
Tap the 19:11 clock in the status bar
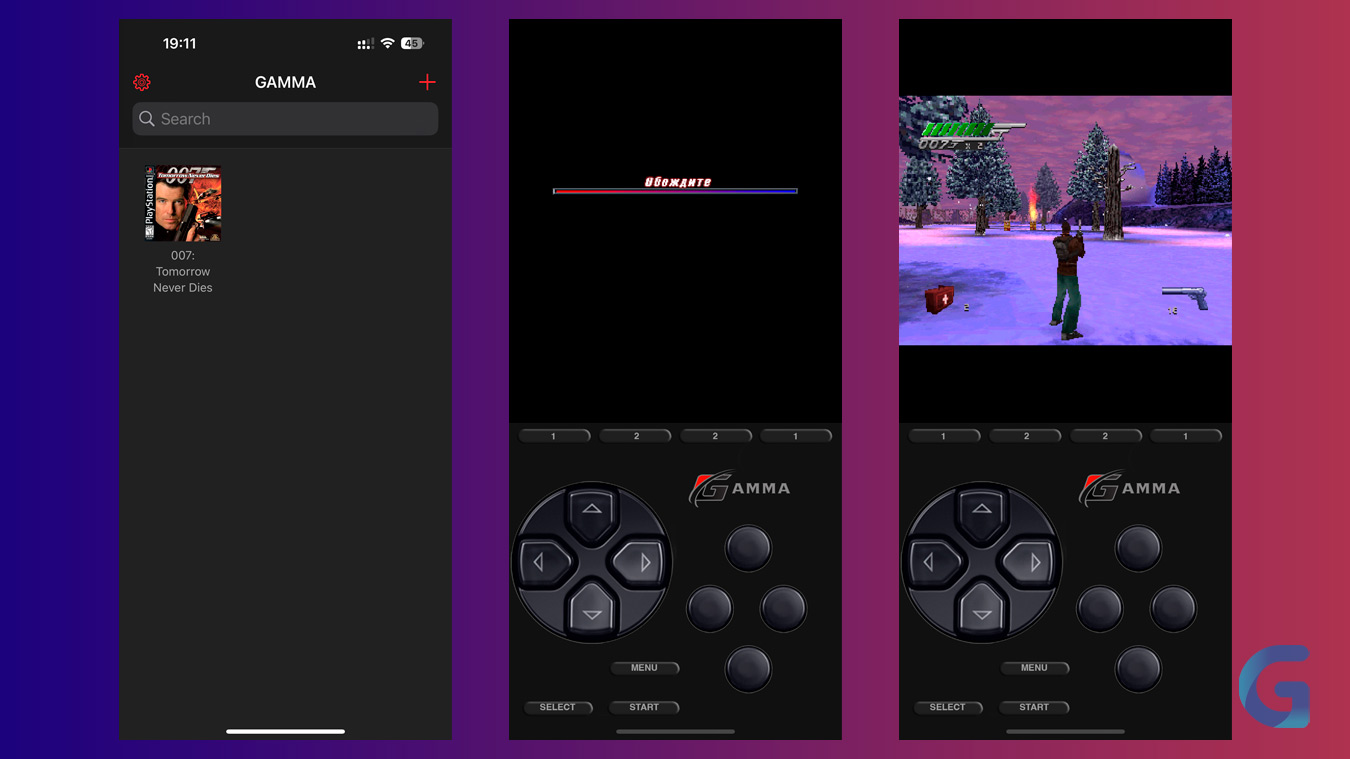(180, 44)
